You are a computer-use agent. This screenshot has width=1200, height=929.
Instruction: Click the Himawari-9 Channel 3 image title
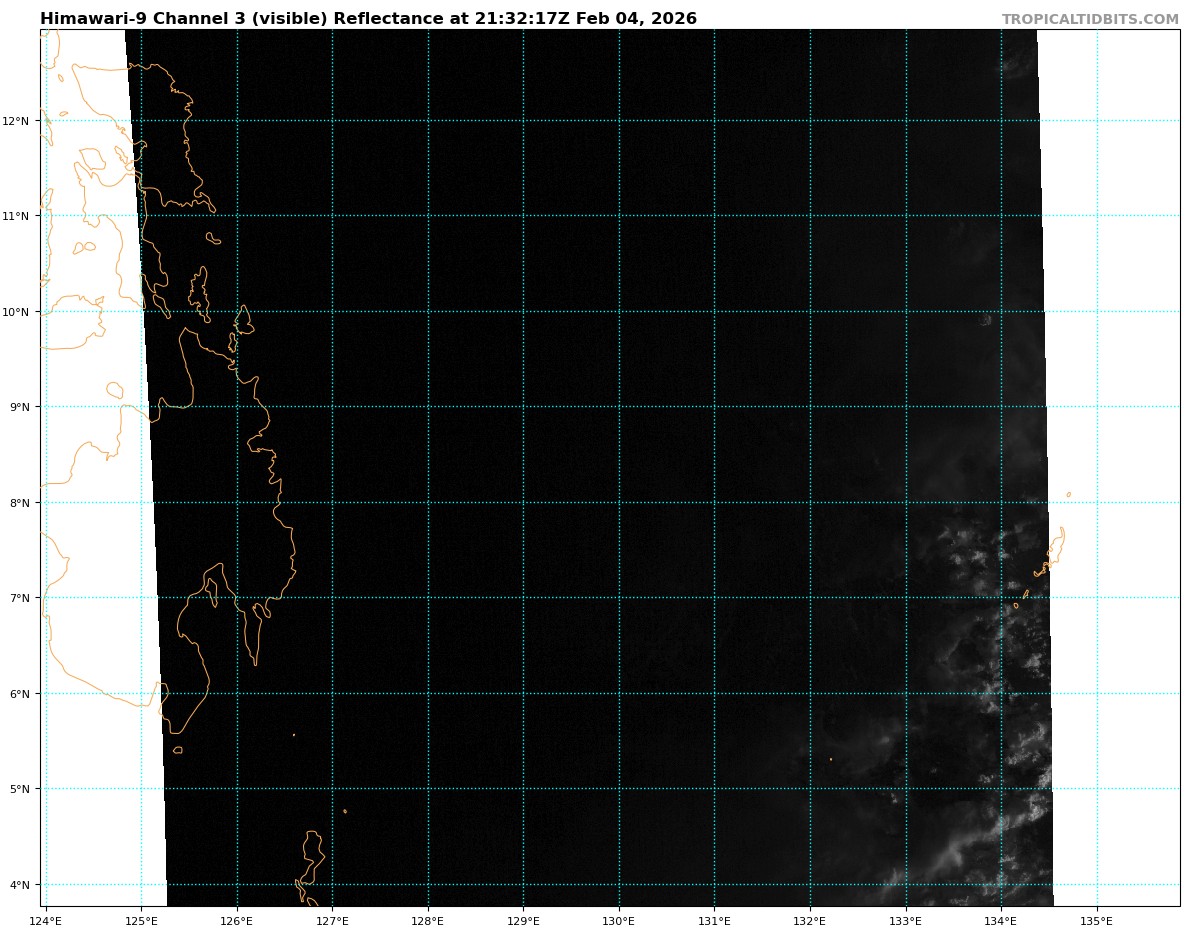(x=368, y=19)
